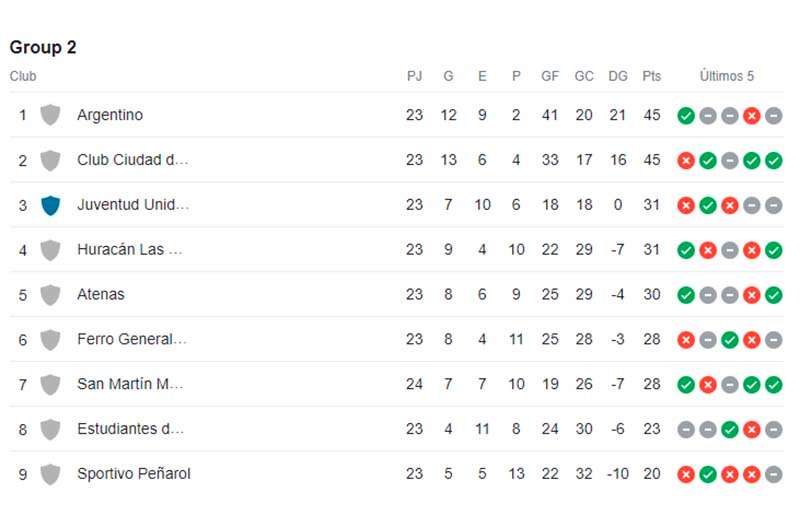Open the Atenas team link
Image resolution: width=800 pixels, height=530 pixels.
point(101,294)
